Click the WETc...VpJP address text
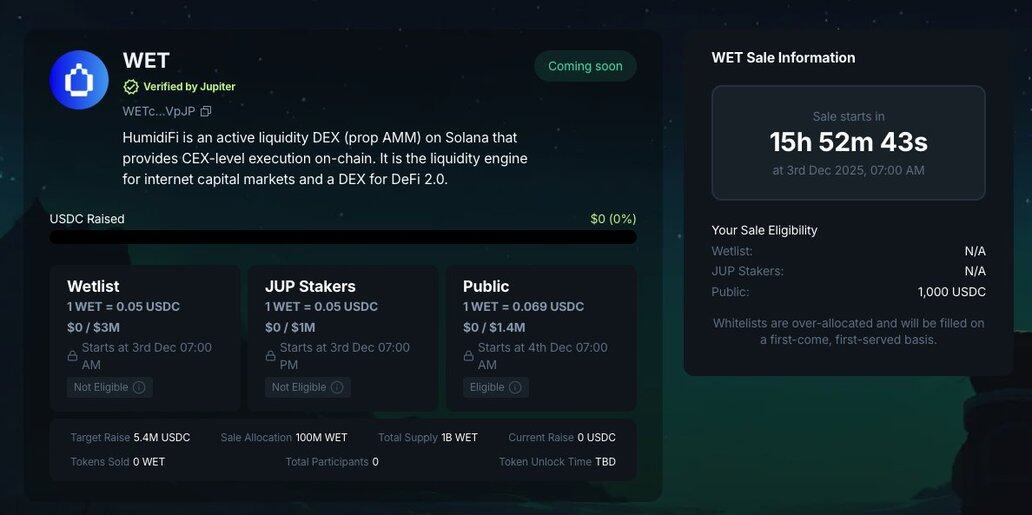Viewport: 1032px width, 515px height. 158,111
